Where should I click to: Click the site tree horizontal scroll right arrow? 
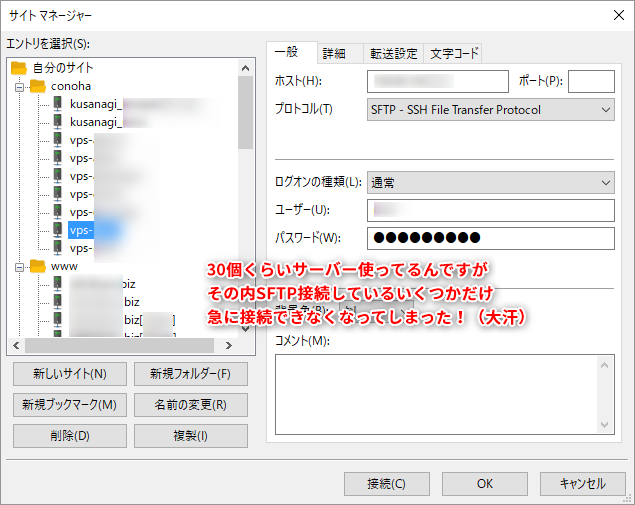click(x=229, y=345)
